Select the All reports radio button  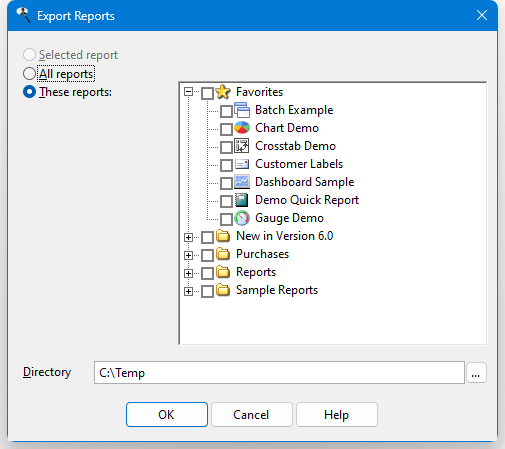[29, 74]
